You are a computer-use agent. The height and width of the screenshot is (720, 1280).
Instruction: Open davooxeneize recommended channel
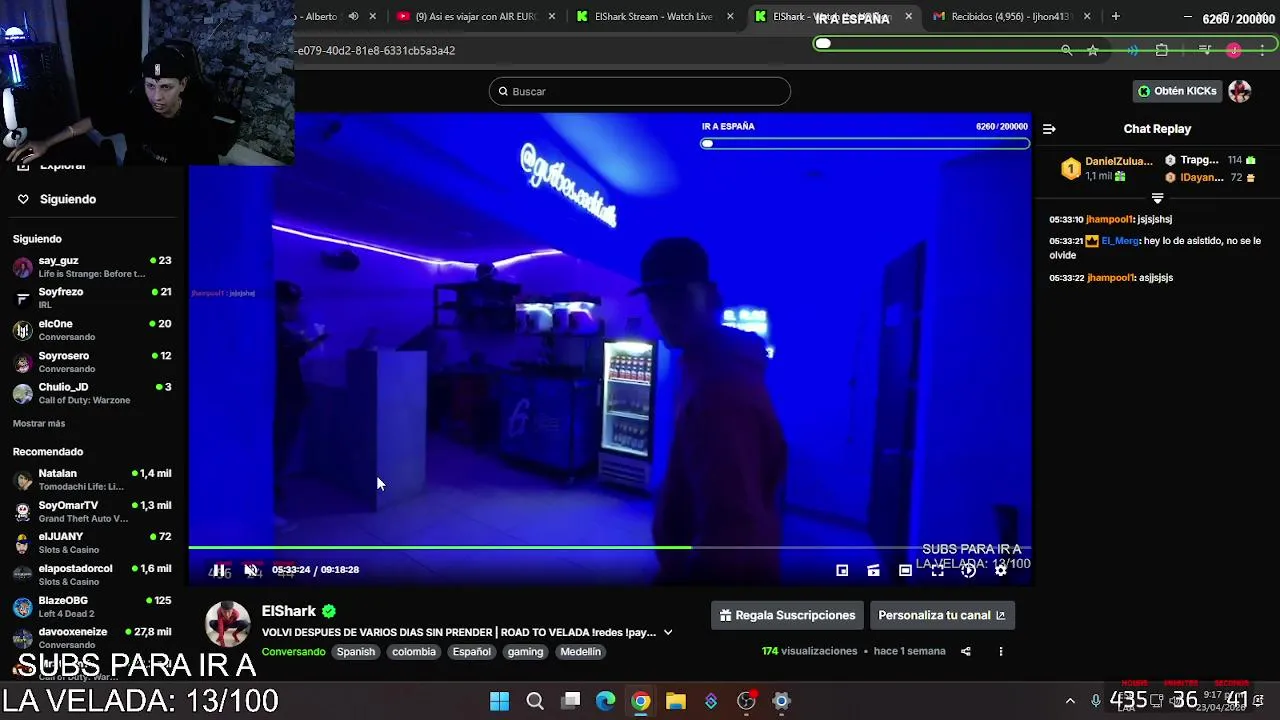pos(92,638)
